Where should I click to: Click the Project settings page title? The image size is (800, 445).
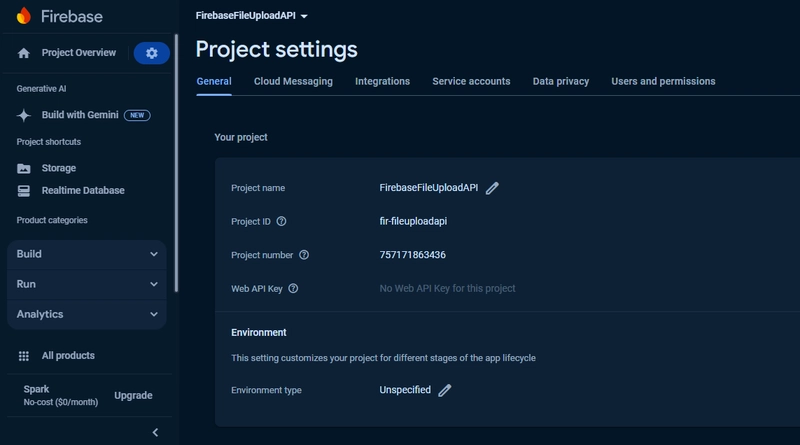pos(277,50)
